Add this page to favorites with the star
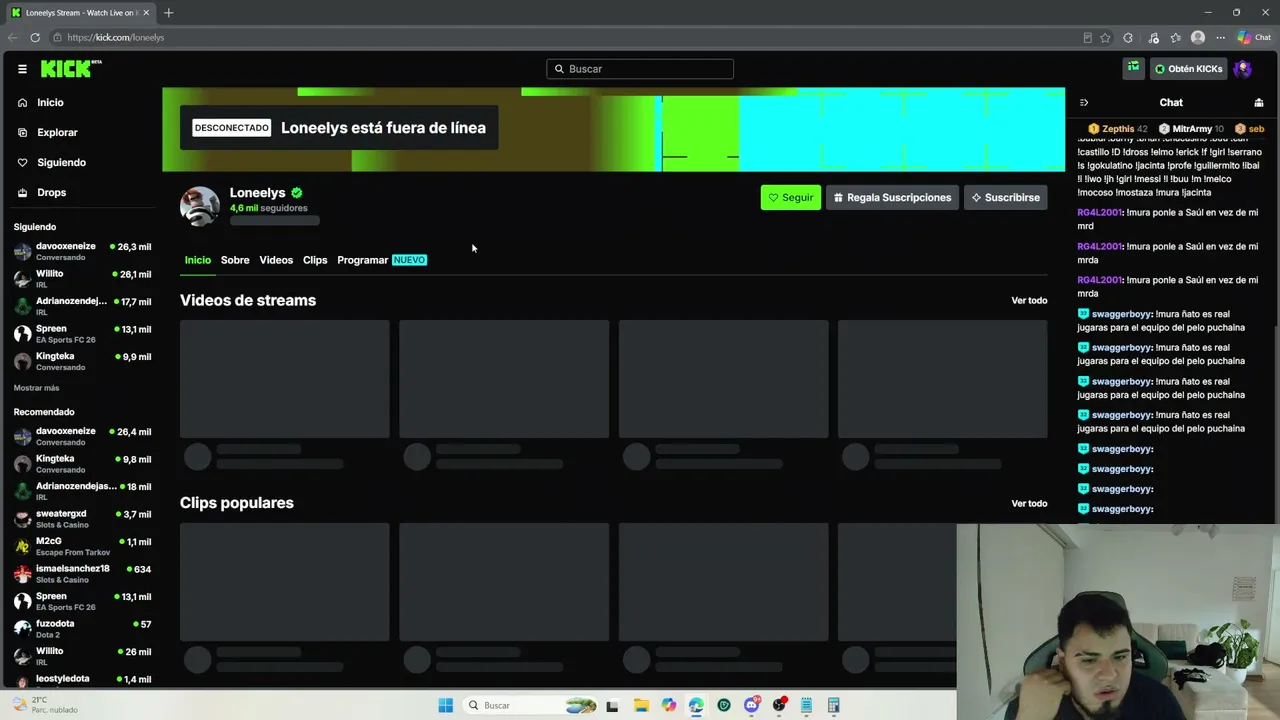Image resolution: width=1280 pixels, height=720 pixels. tap(1105, 37)
